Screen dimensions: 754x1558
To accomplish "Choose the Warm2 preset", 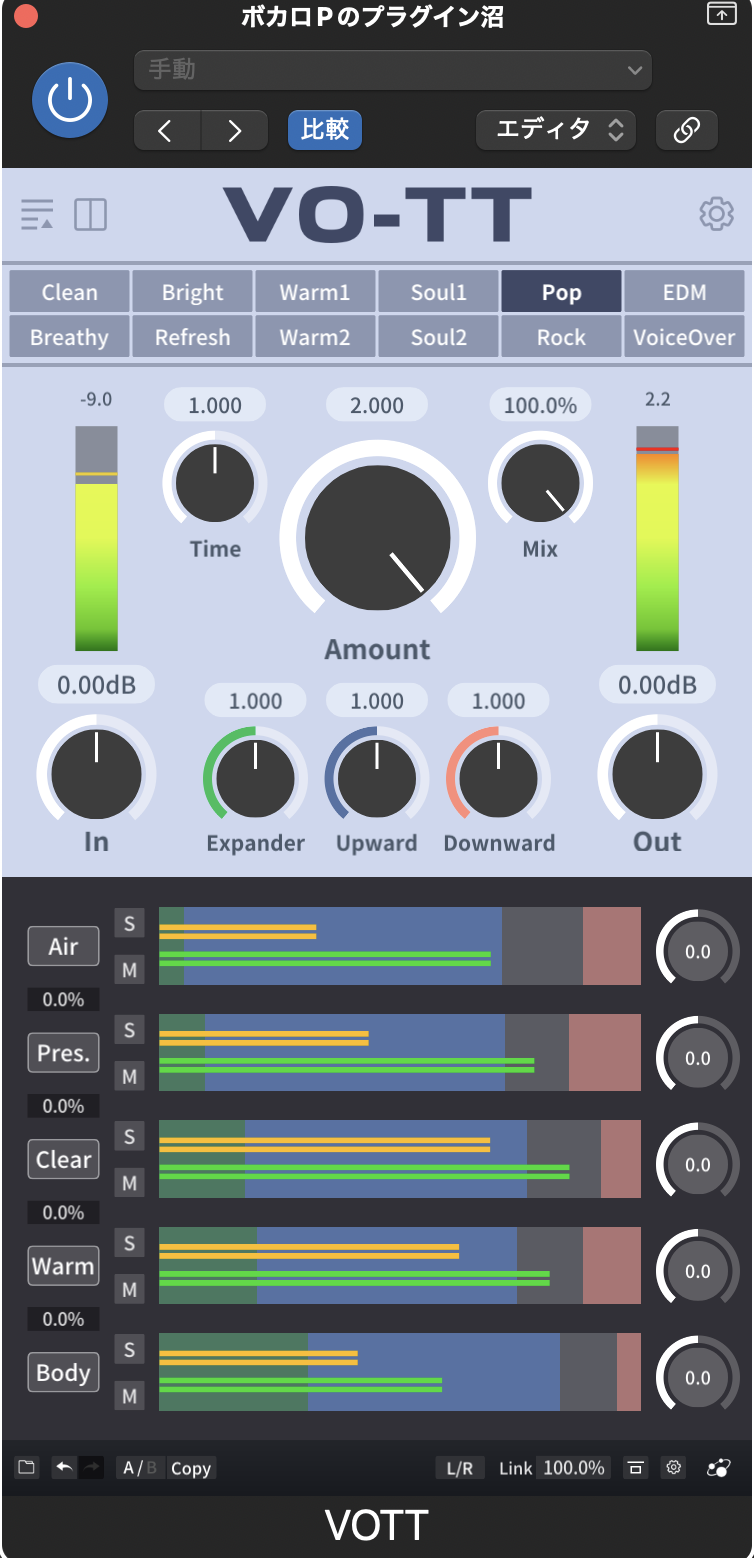I will tap(315, 337).
